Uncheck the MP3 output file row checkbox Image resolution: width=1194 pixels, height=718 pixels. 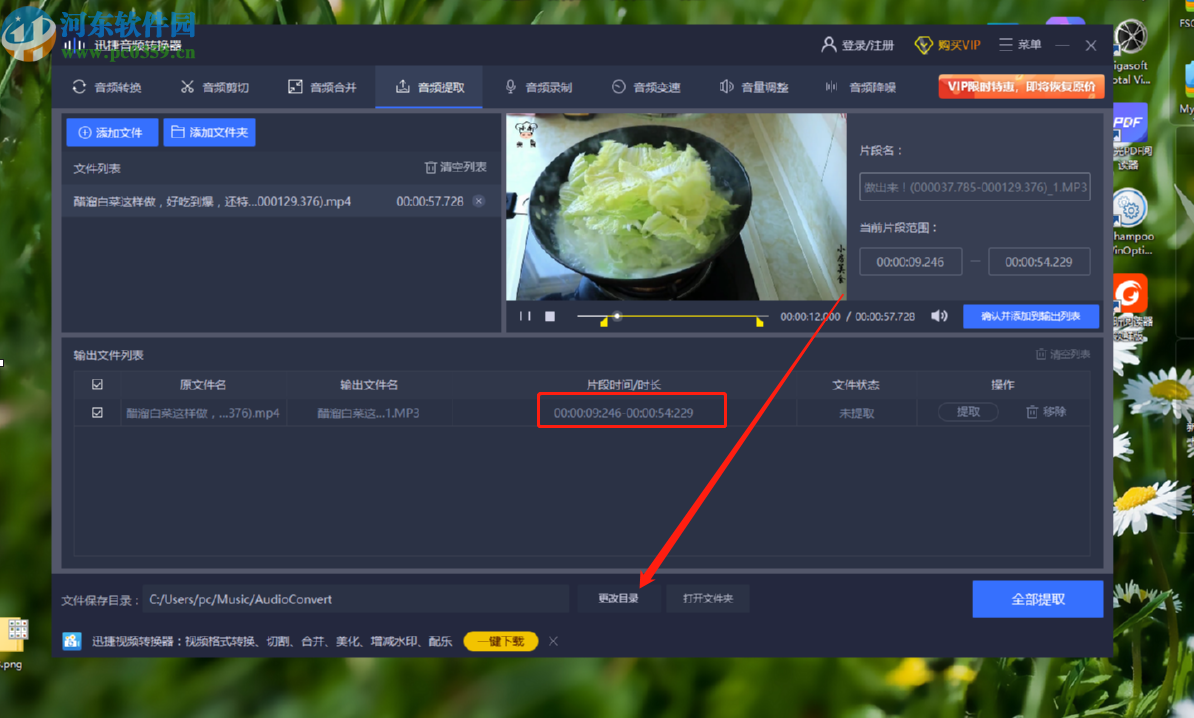point(96,410)
